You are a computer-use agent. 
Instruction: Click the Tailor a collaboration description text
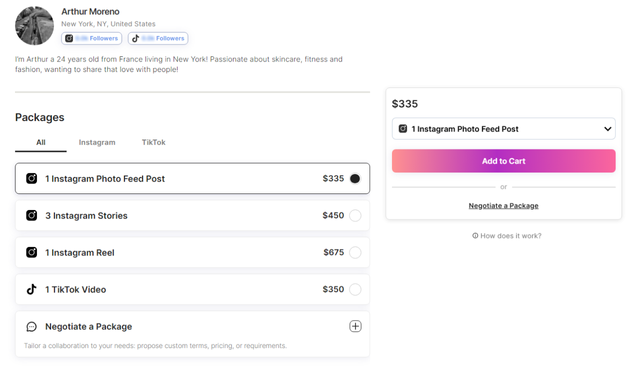tap(155, 346)
